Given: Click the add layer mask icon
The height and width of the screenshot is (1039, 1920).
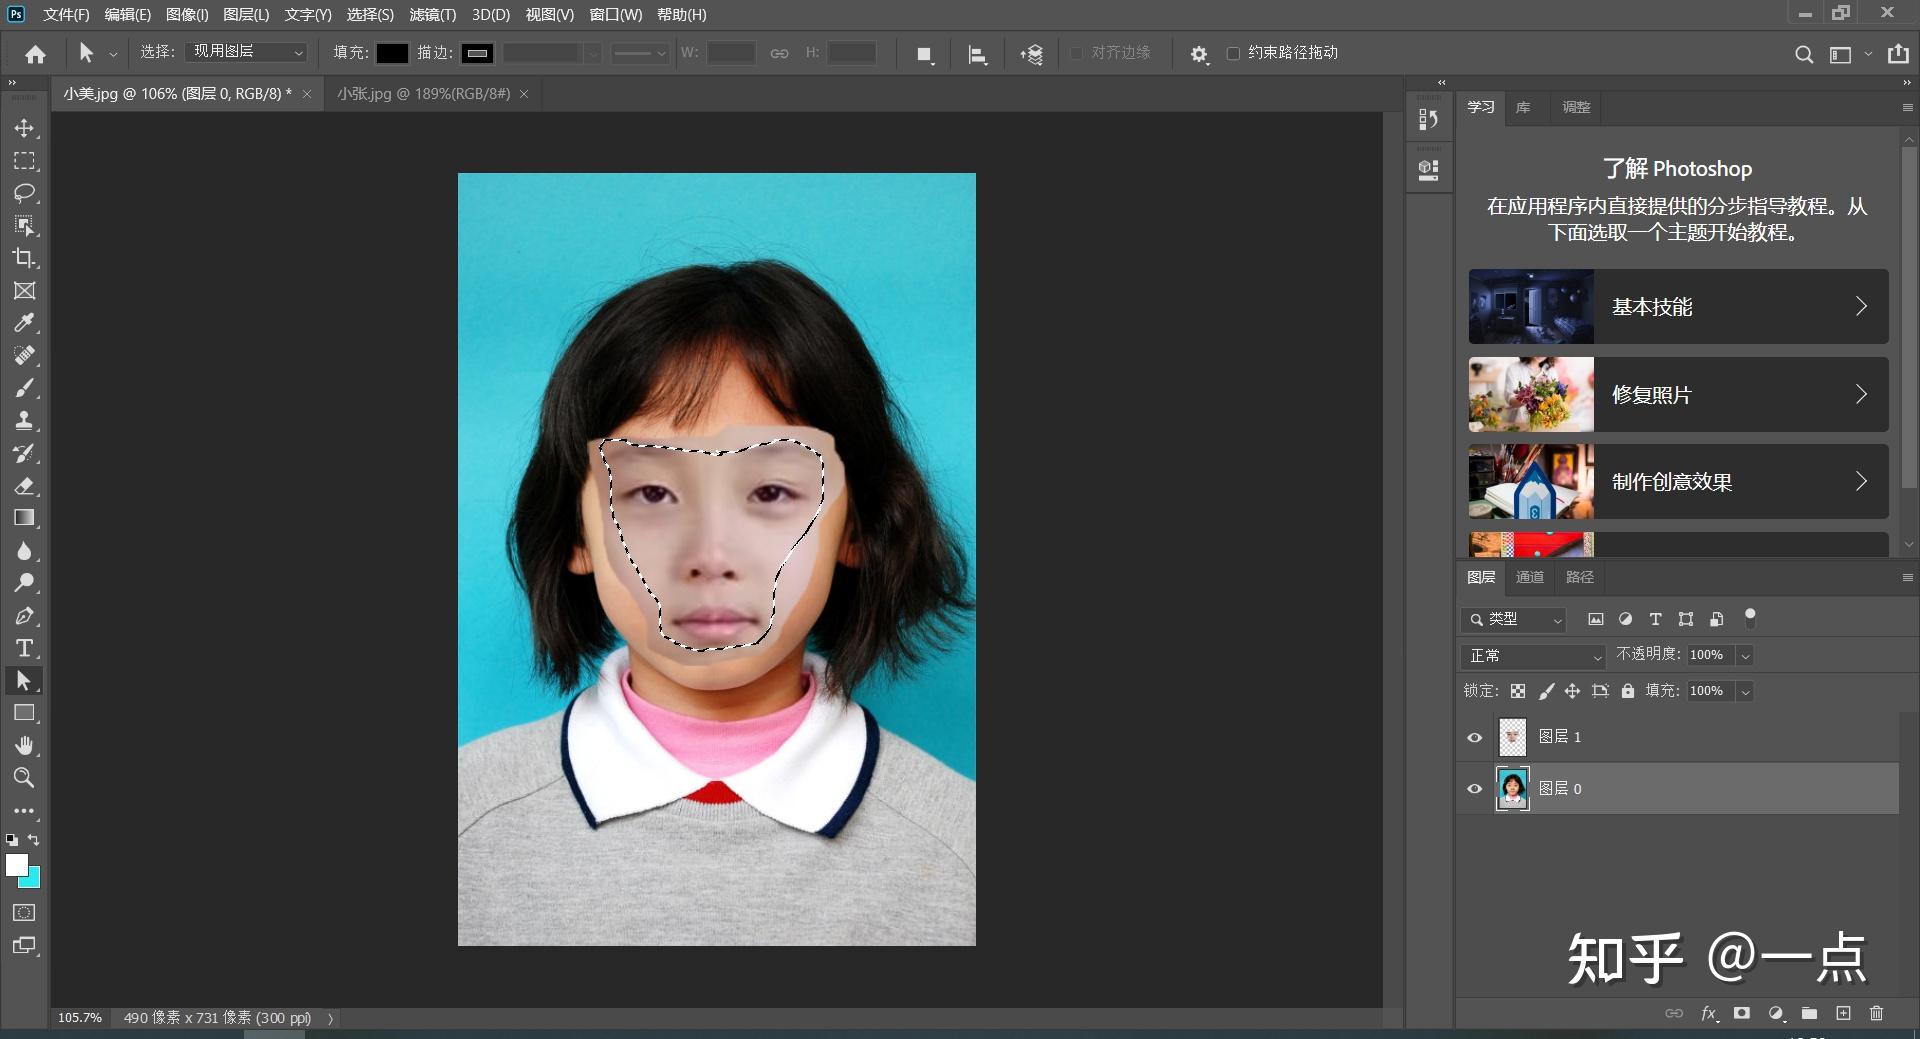Looking at the screenshot, I should pos(1742,1013).
